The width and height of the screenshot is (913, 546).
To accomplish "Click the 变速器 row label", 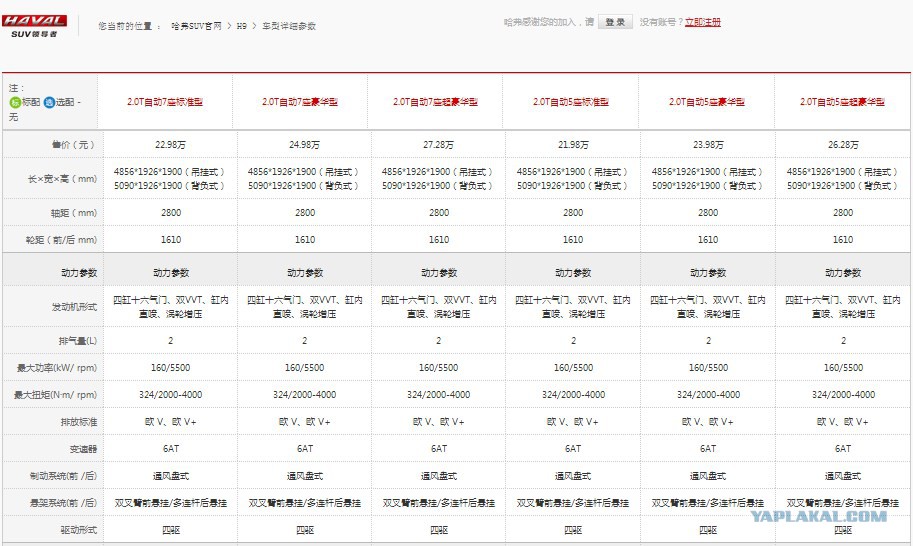I will coord(84,449).
